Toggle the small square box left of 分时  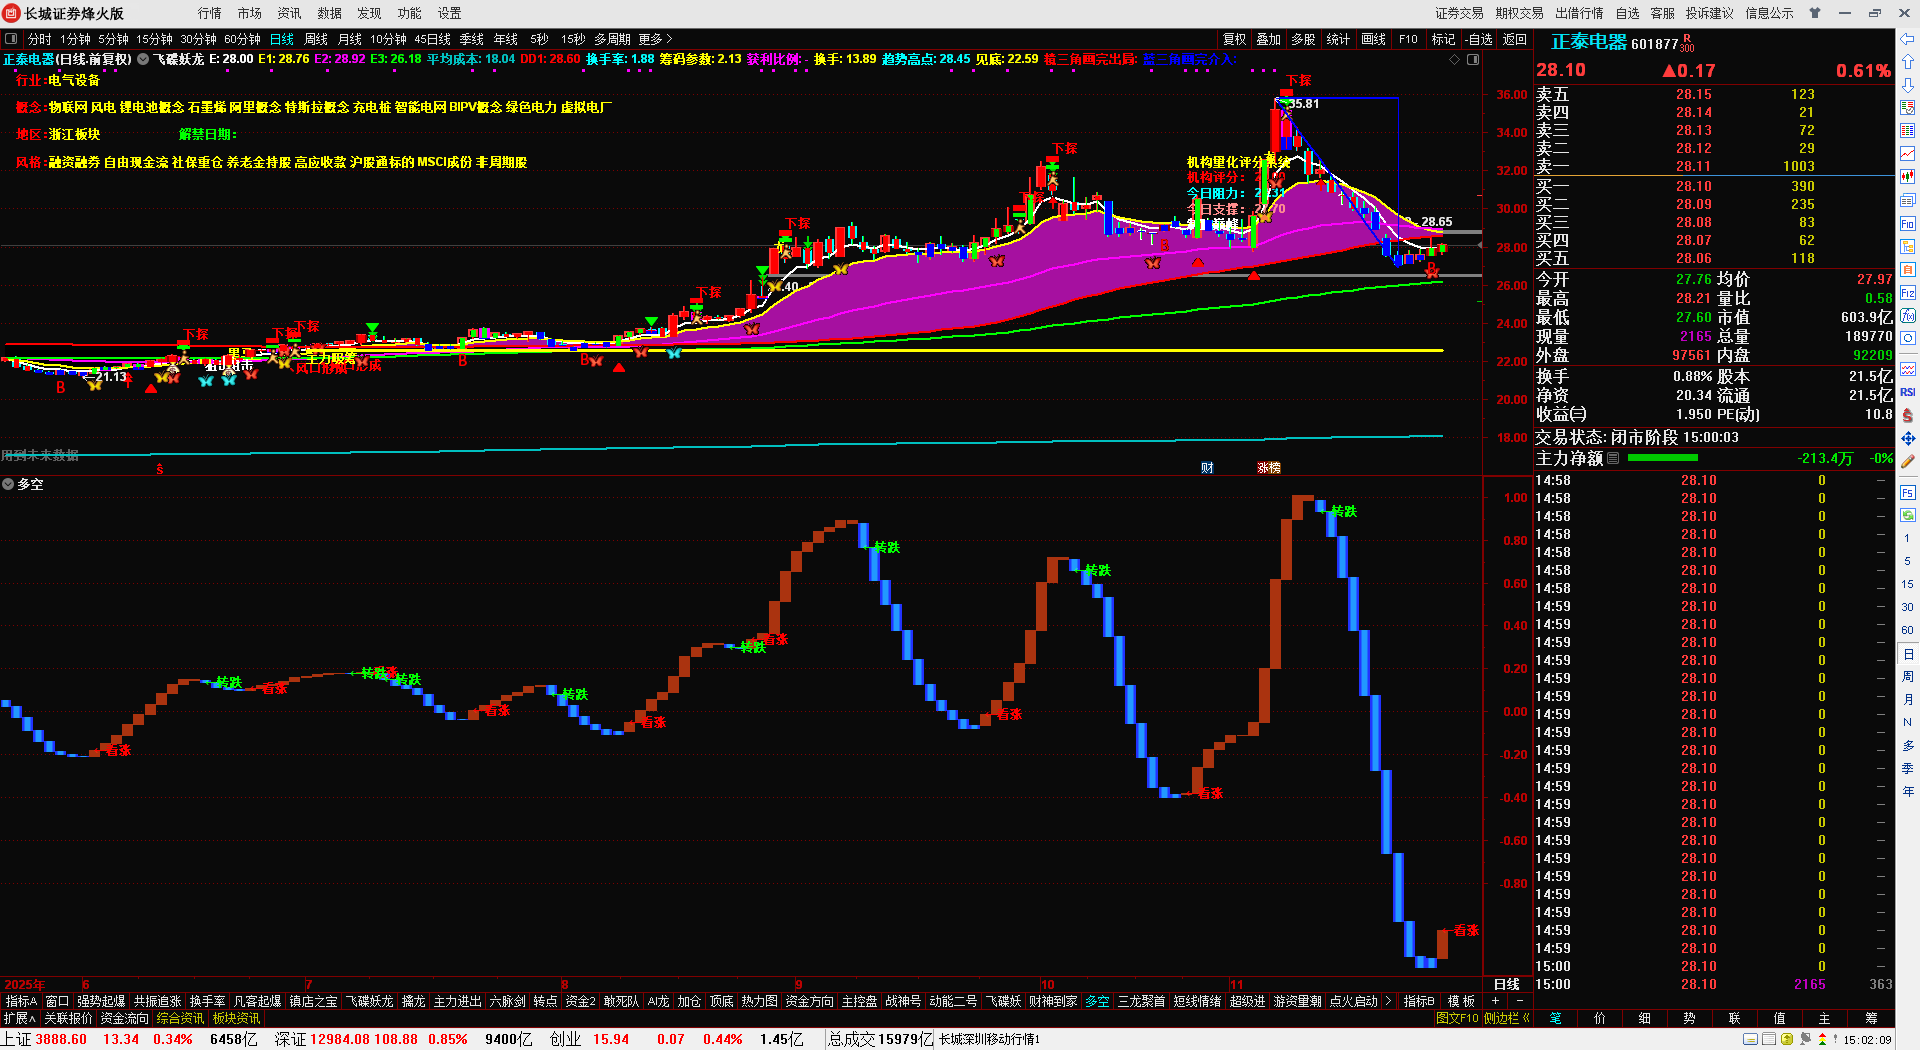pos(11,39)
